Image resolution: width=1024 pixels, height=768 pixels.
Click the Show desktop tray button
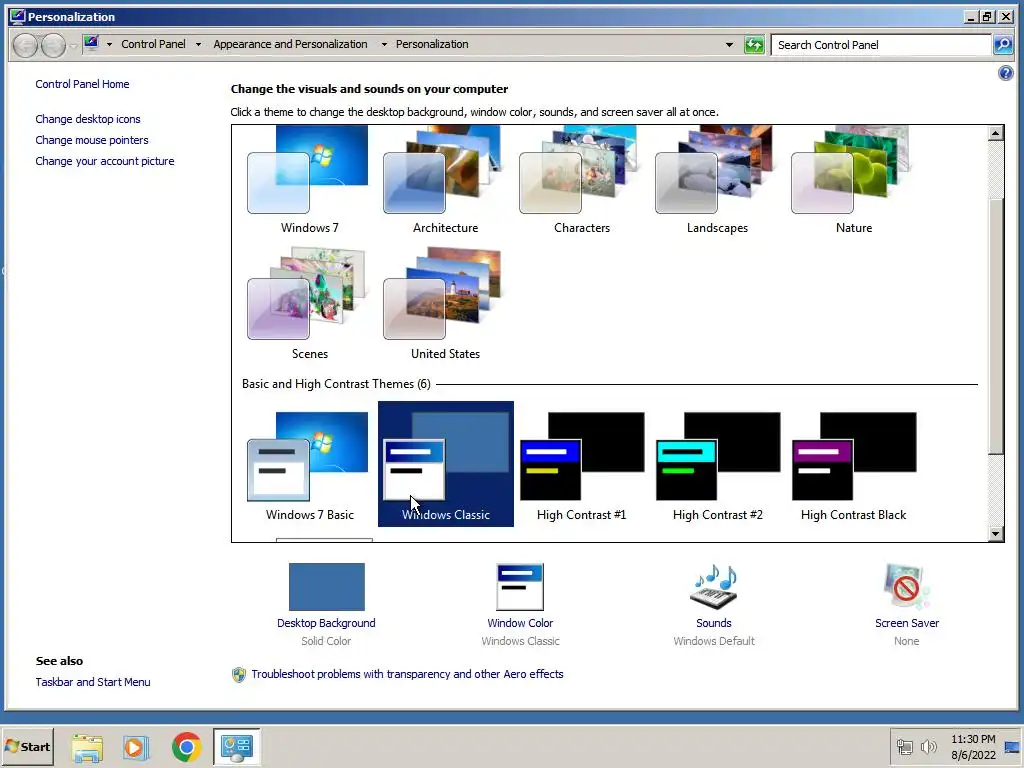[x=1012, y=746]
